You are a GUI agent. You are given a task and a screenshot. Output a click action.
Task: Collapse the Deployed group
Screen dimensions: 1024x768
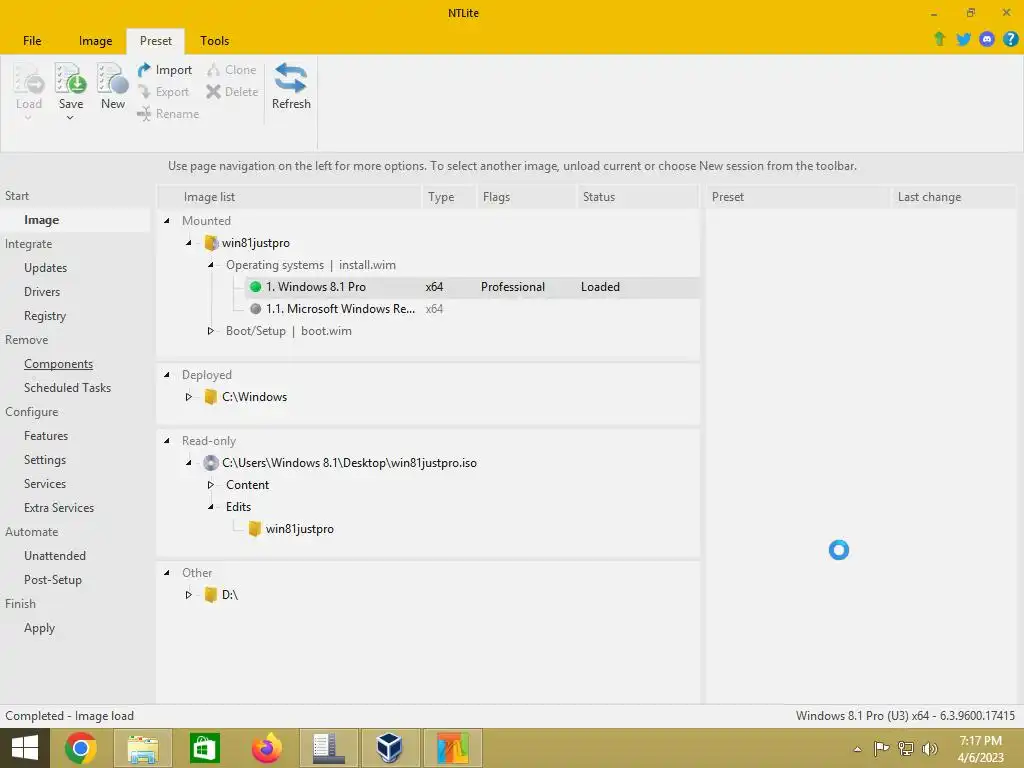pyautogui.click(x=167, y=375)
